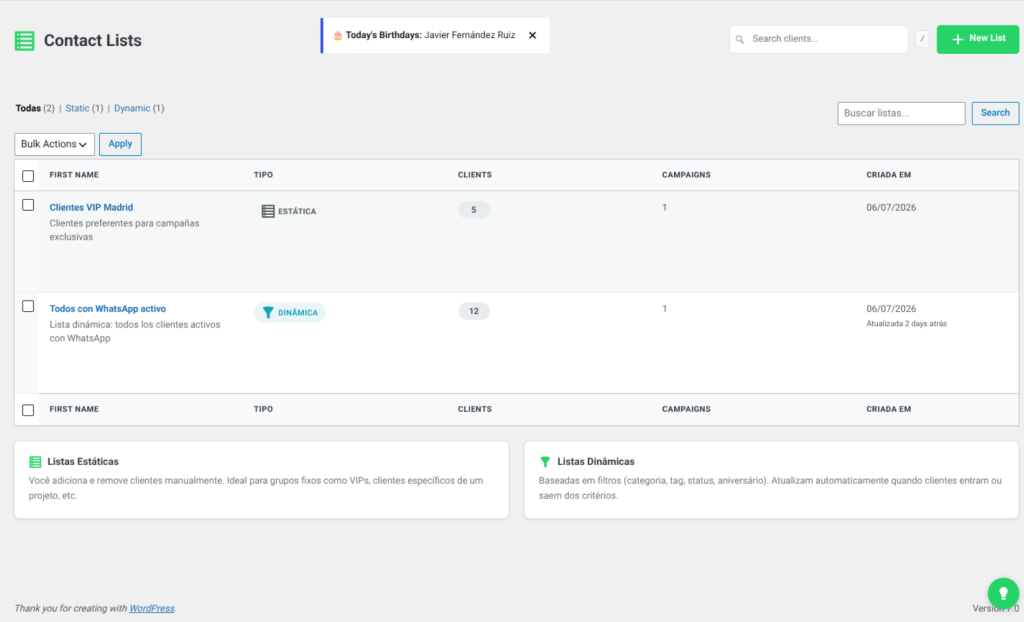Click the Tipo header column
The image size is (1024, 622).
pyautogui.click(x=263, y=175)
